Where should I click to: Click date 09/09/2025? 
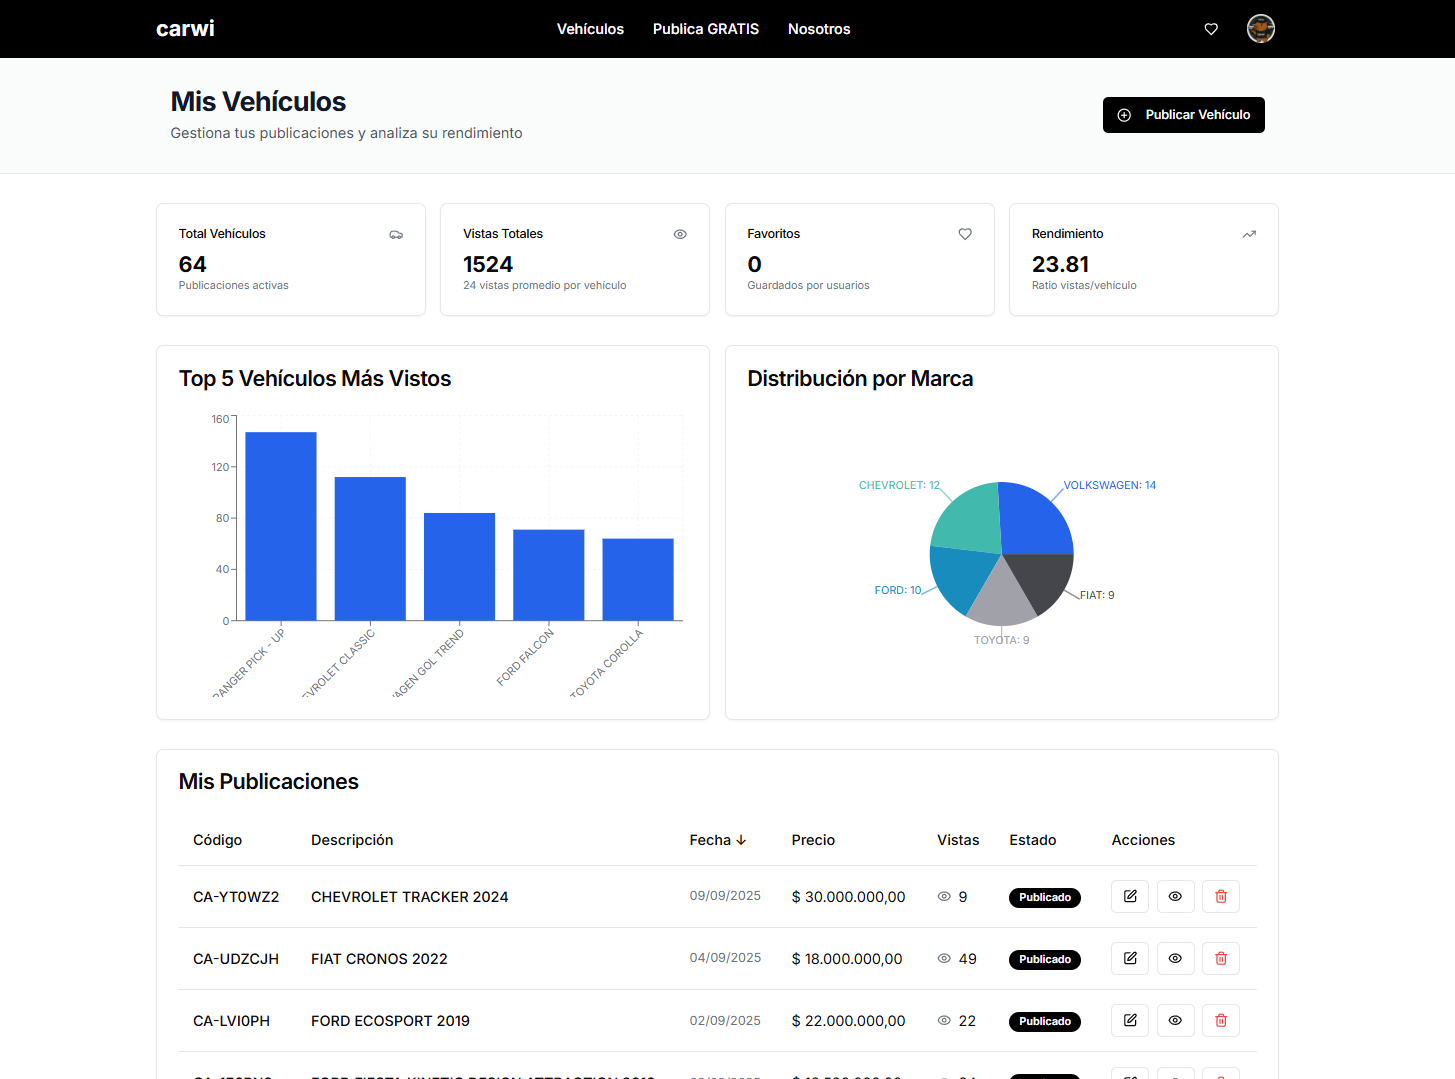[x=725, y=896]
